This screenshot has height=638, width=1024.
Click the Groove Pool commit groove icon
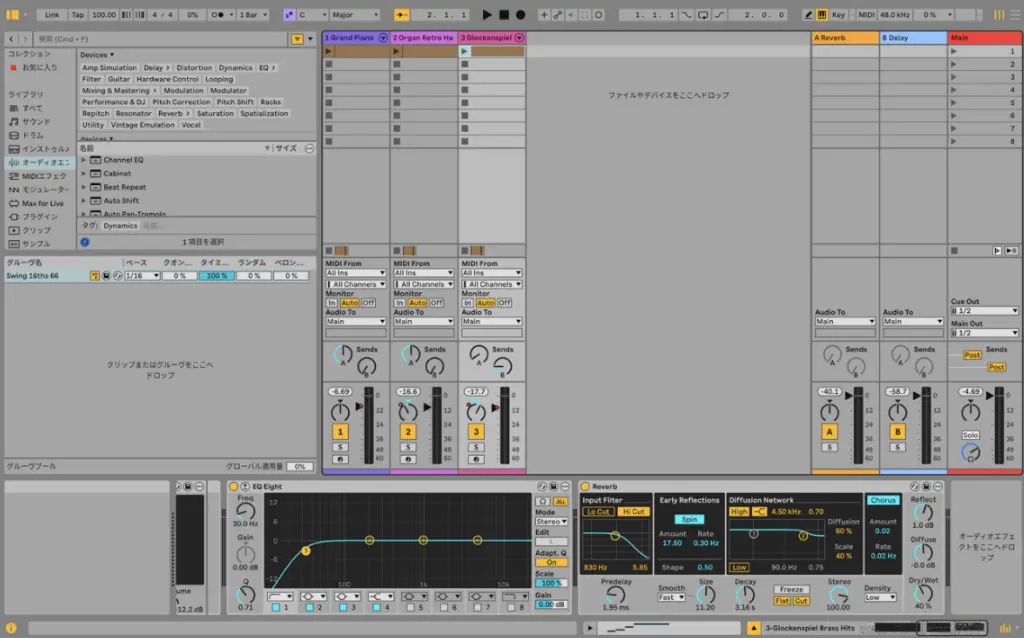[x=95, y=276]
